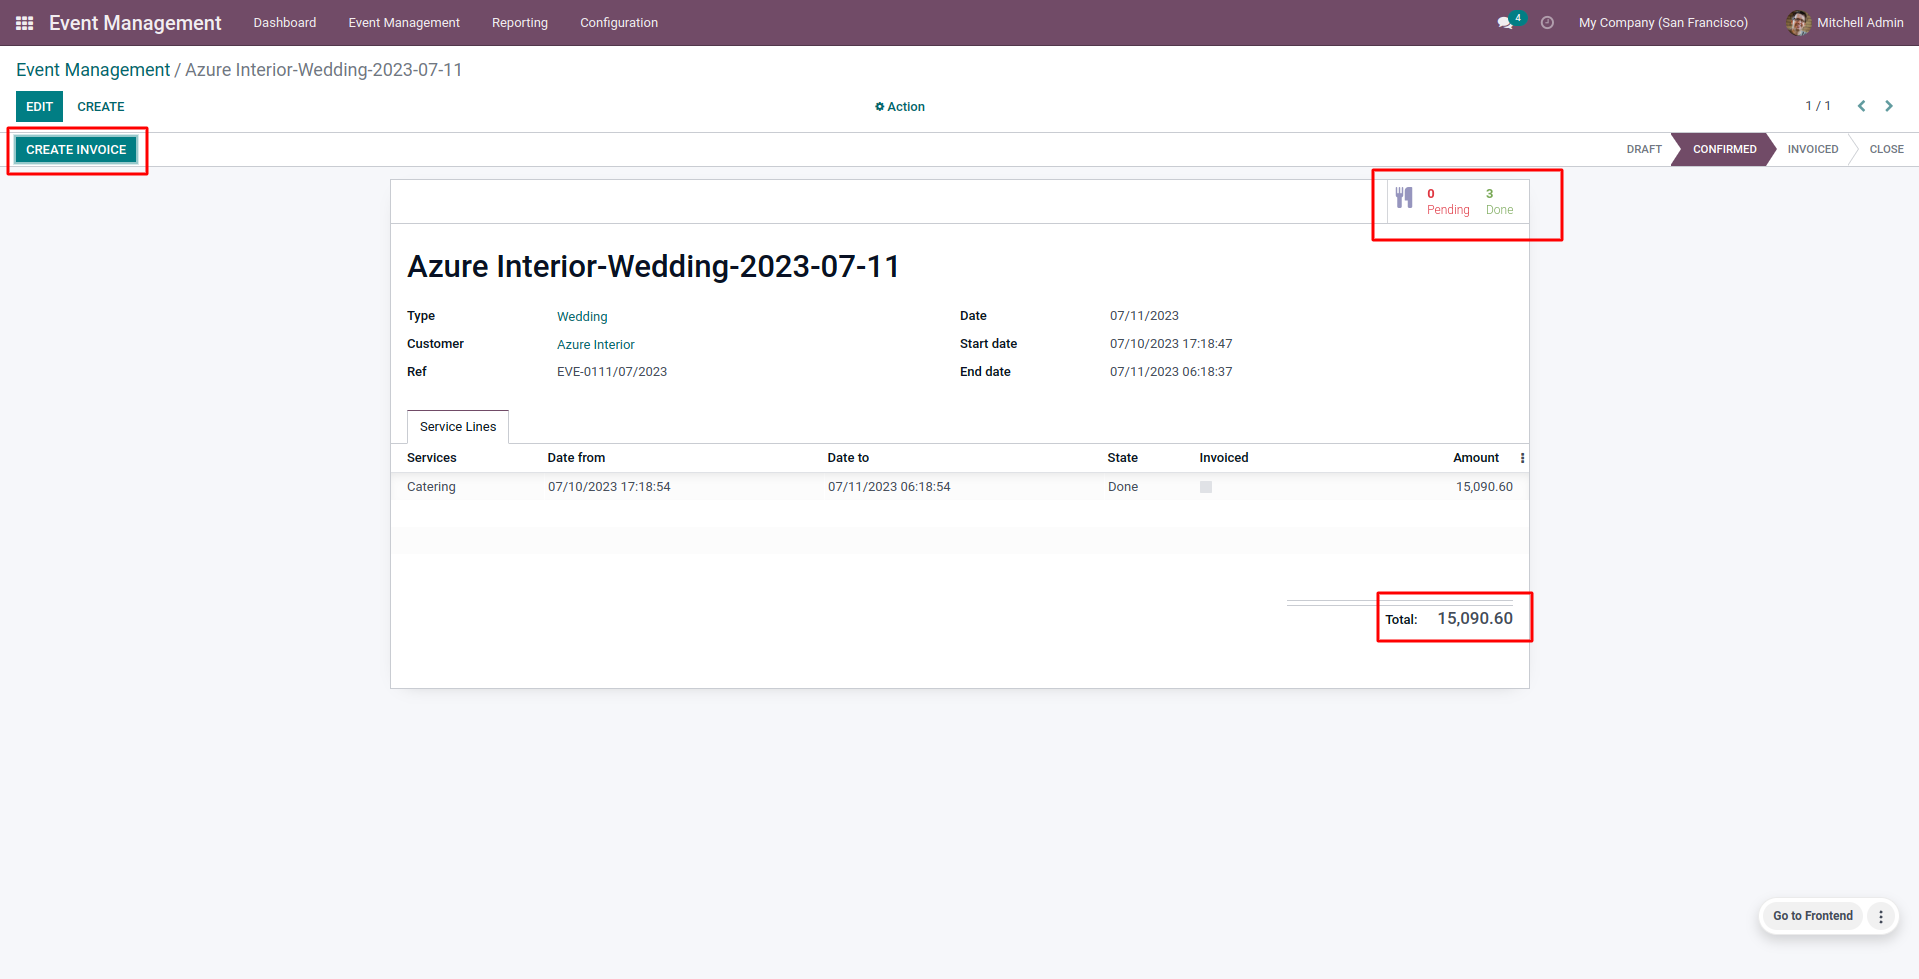The height and width of the screenshot is (979, 1919).
Task: Click Mitchell Admin user avatar
Action: point(1798,23)
